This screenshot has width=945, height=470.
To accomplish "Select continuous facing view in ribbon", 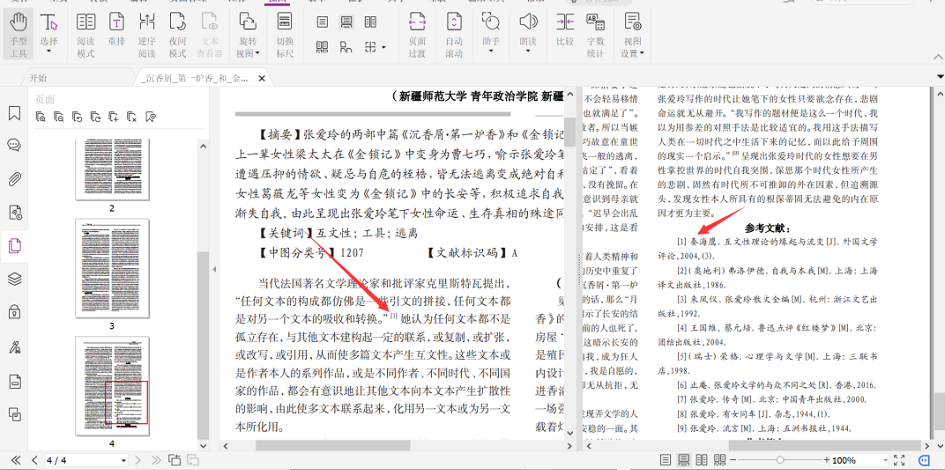I will coord(322,47).
